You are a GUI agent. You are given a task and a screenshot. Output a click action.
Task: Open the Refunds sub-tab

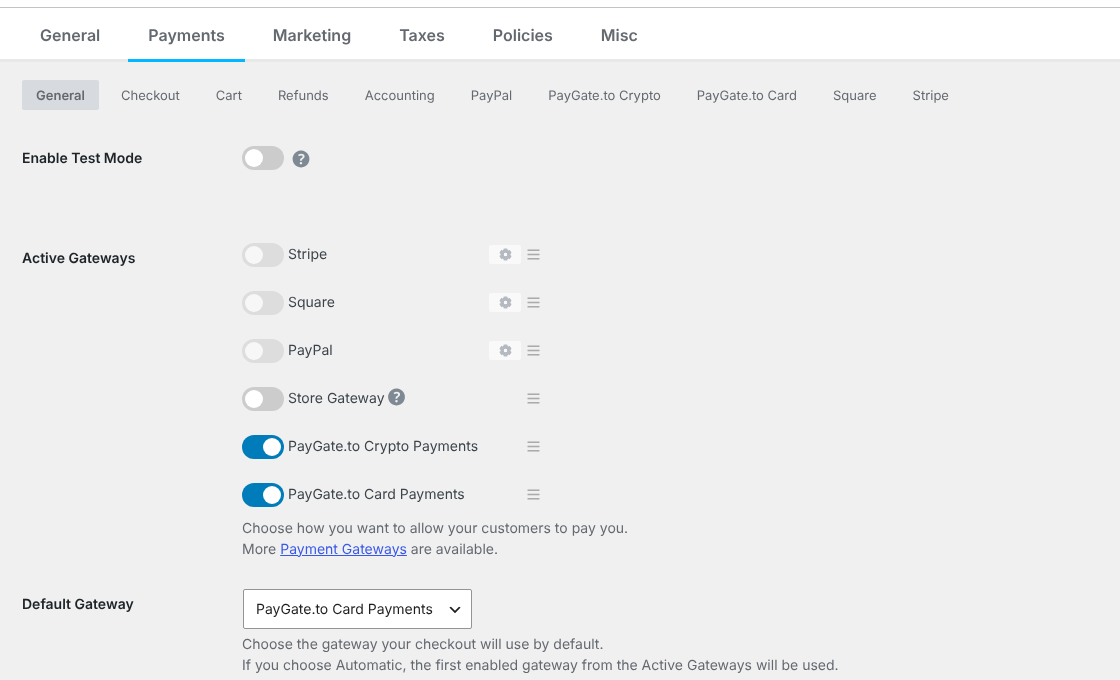(x=303, y=95)
